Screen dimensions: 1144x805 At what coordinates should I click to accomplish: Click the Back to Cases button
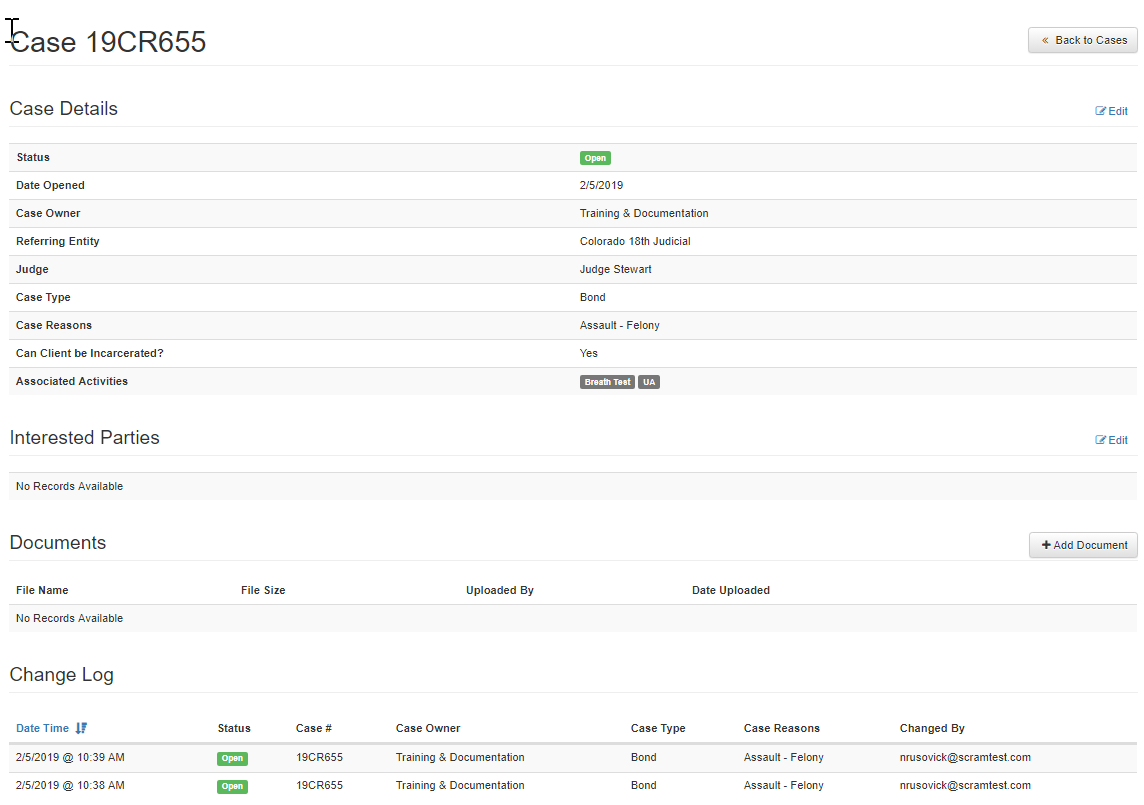(x=1083, y=40)
